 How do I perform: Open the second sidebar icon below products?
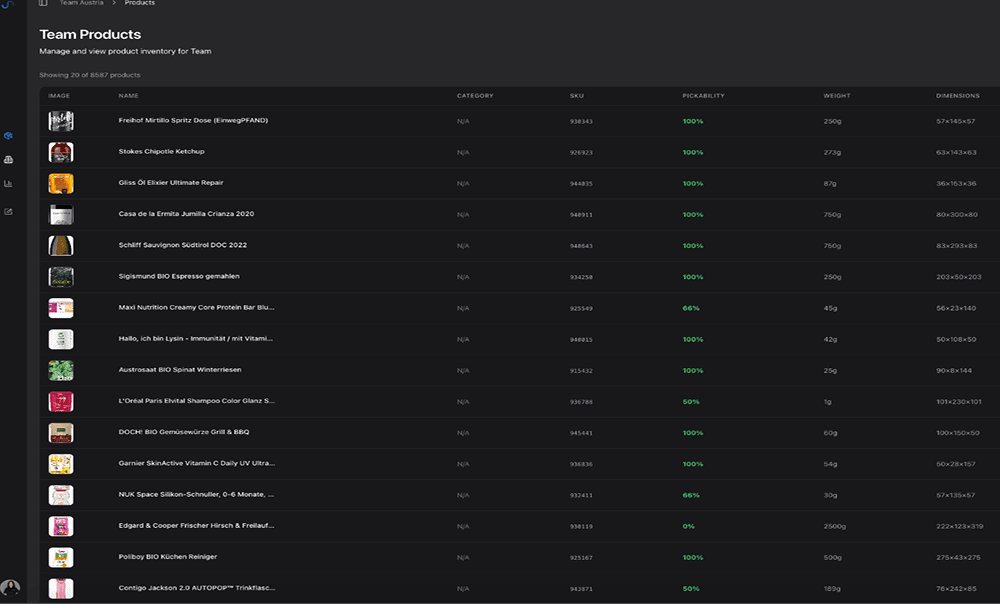click(9, 160)
